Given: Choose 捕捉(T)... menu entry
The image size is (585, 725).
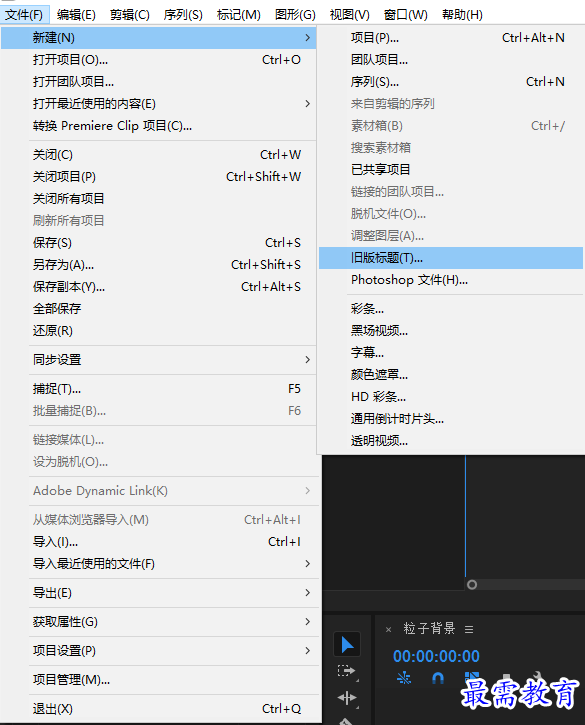Looking at the screenshot, I should tap(159, 388).
